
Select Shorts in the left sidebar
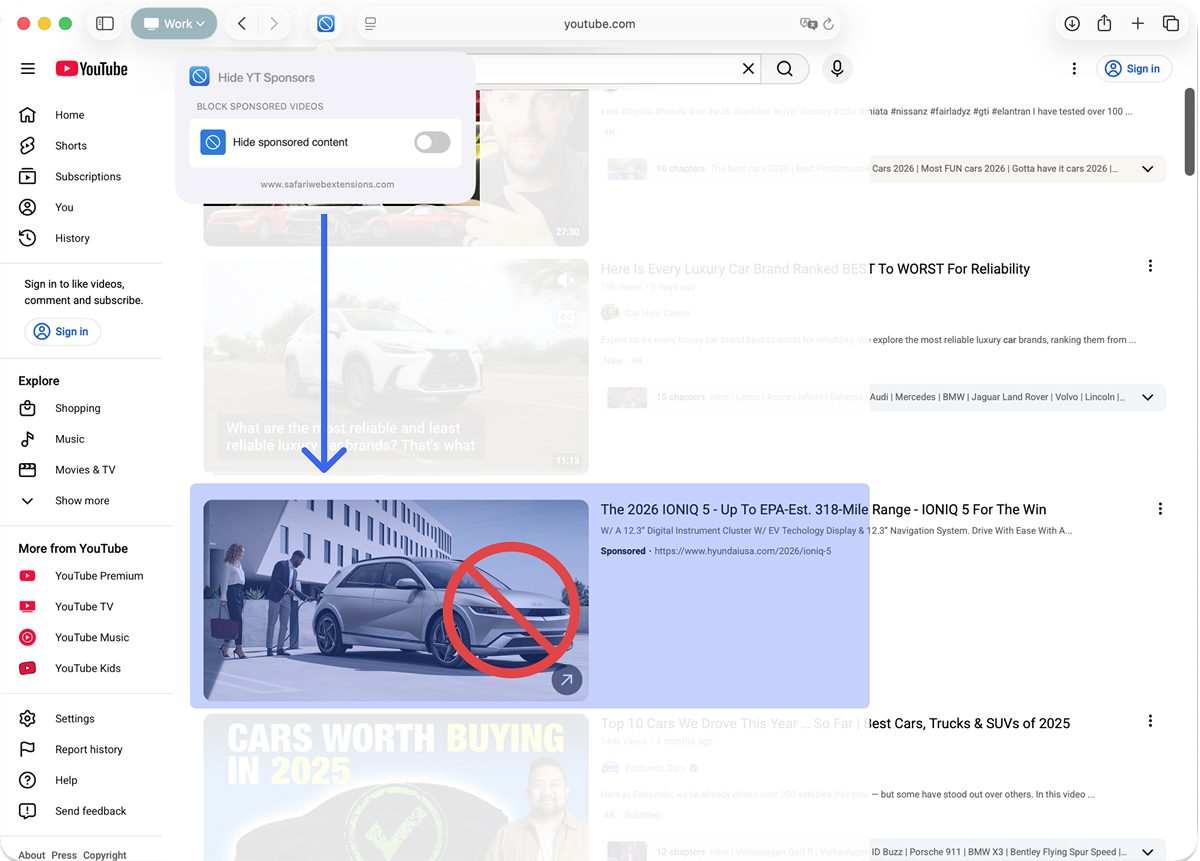click(x=70, y=145)
